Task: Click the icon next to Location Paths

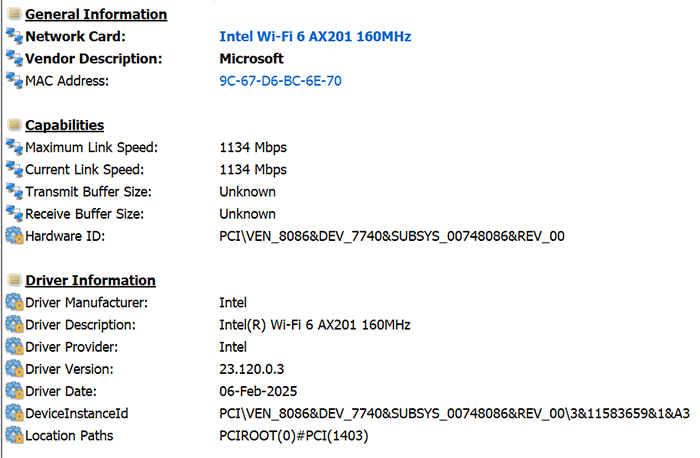Action: (14, 435)
